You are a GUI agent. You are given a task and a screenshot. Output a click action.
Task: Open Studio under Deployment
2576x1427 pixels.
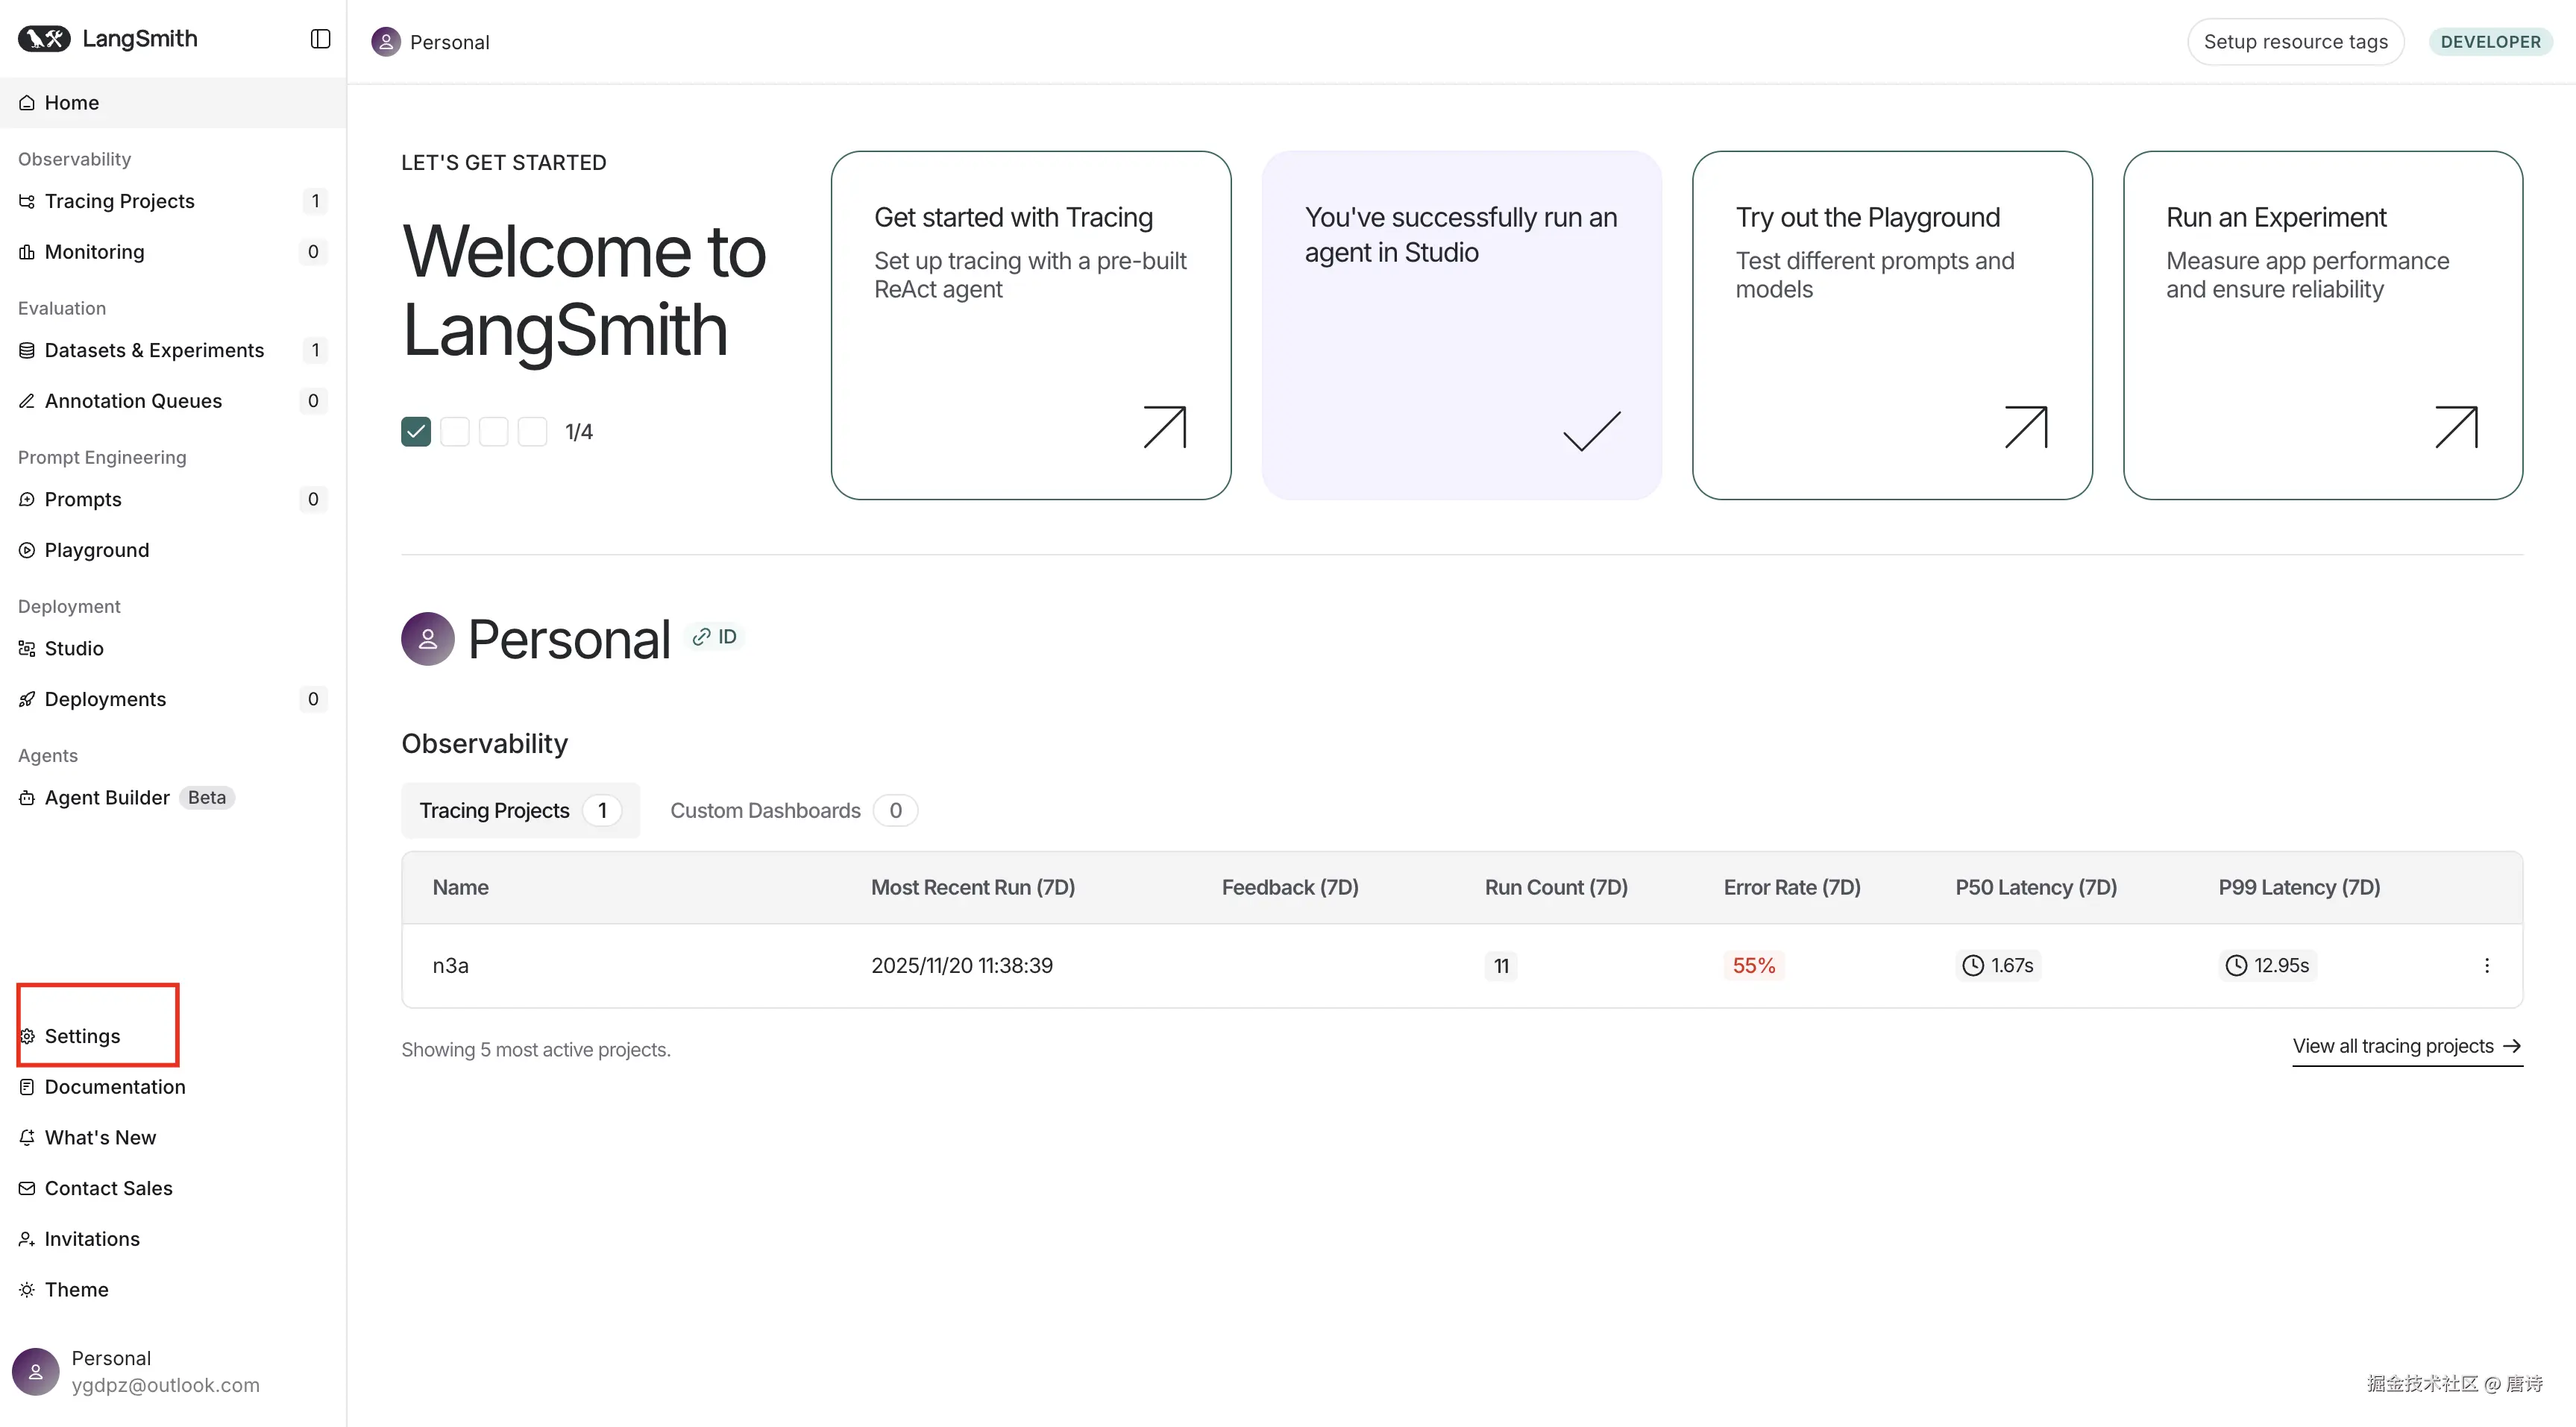(x=74, y=648)
